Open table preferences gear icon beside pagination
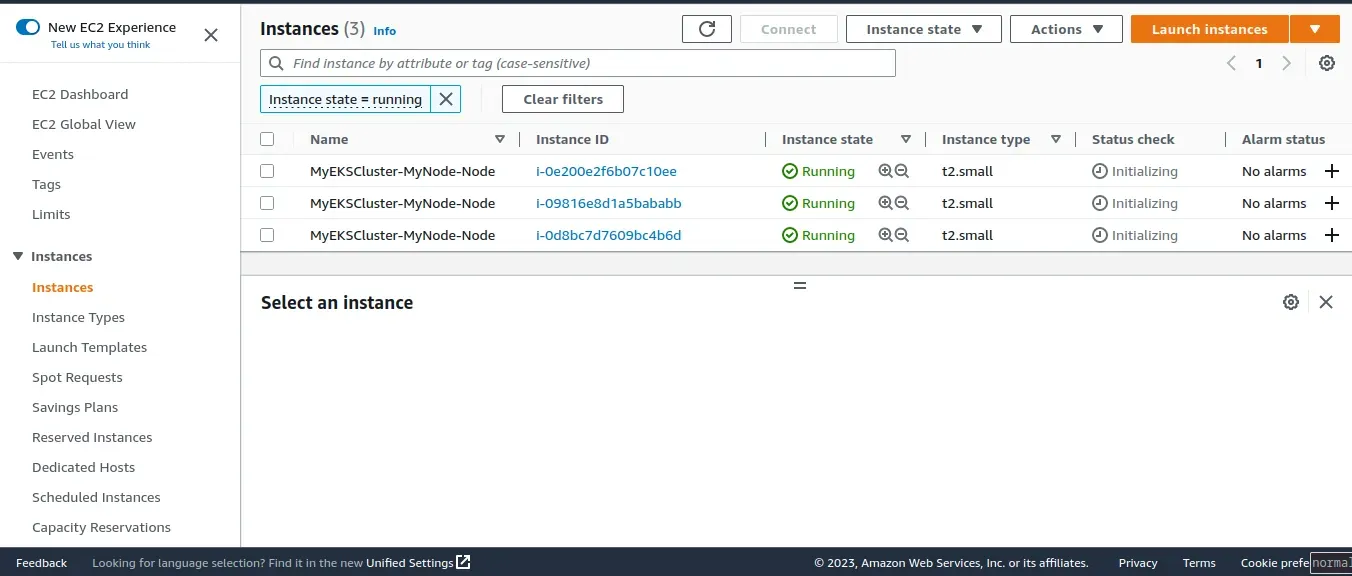 point(1326,63)
